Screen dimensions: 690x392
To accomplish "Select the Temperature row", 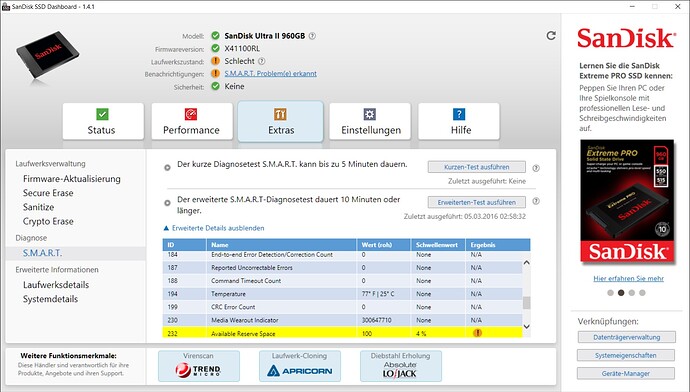I will pos(342,294).
